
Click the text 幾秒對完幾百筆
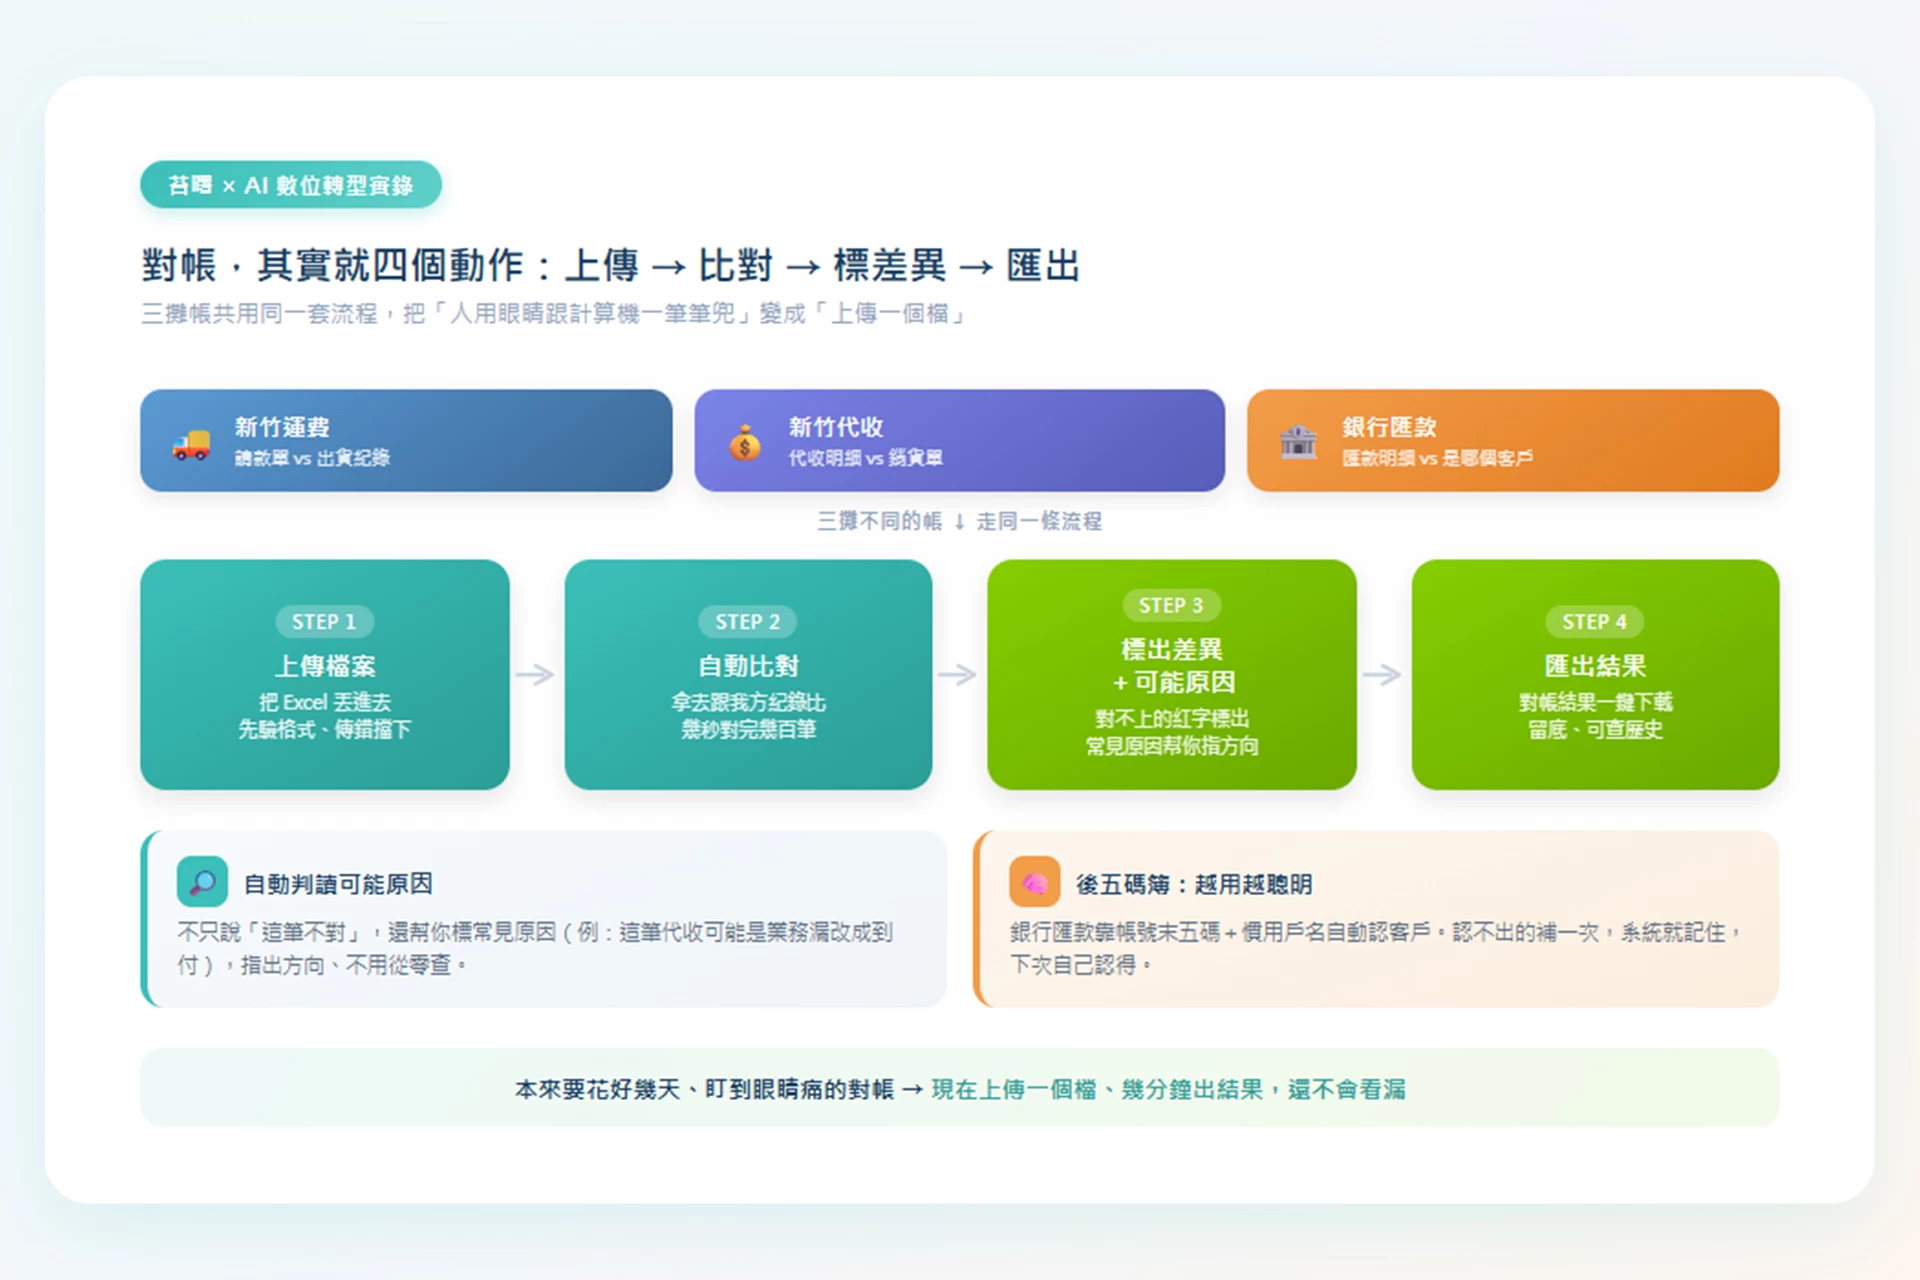749,729
